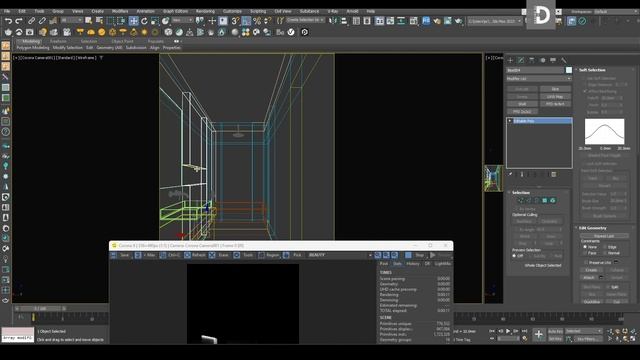Toggle Affect Backfacing checkbox
Viewport: 640px width, 360px height.
[x=585, y=91]
